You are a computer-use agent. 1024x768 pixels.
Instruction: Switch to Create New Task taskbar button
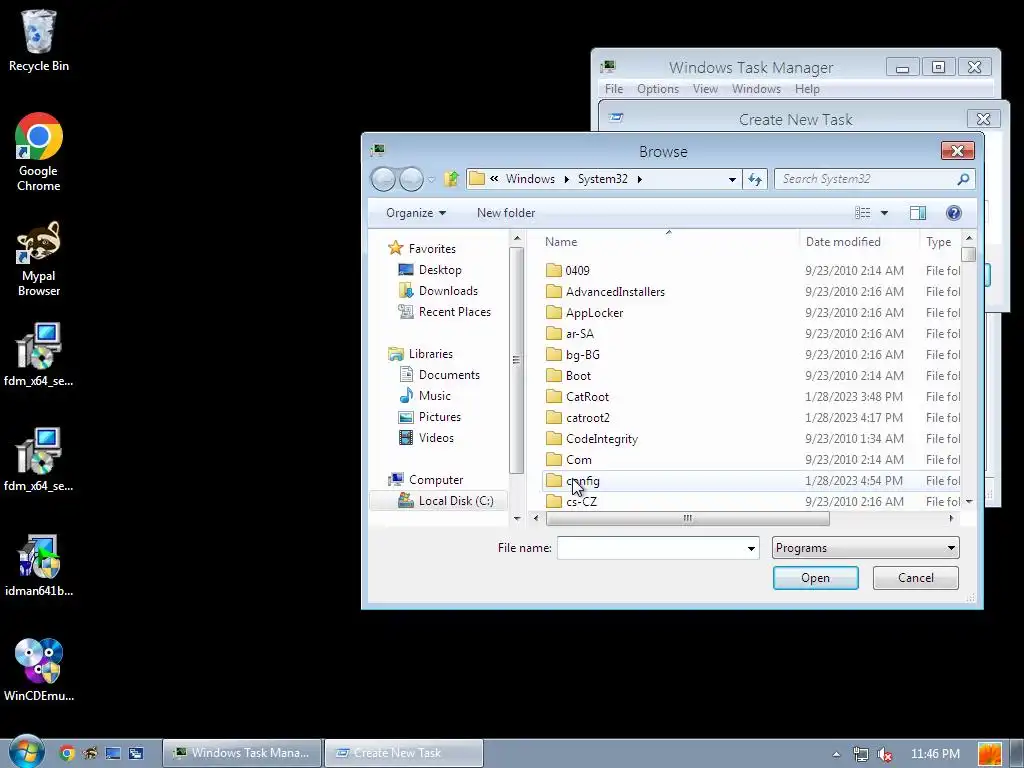pos(404,753)
